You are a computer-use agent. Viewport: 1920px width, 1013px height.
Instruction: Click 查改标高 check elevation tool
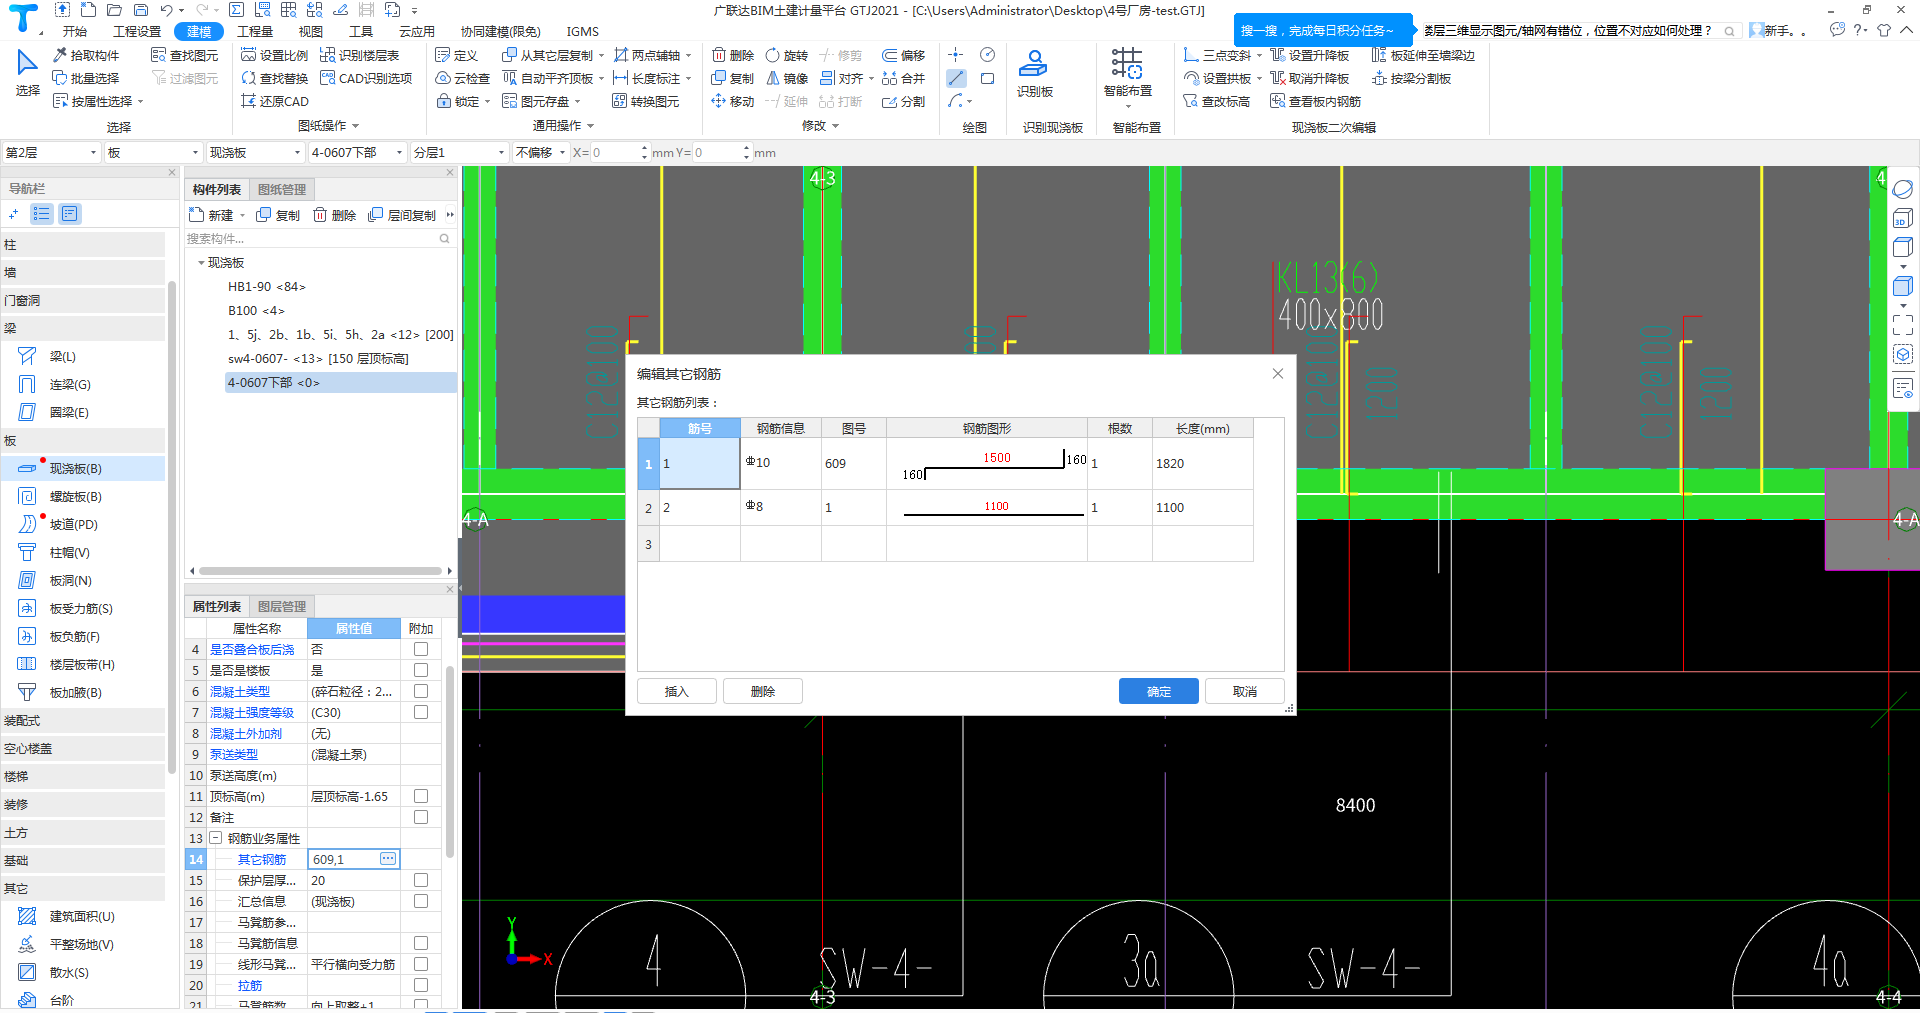click(x=1217, y=101)
